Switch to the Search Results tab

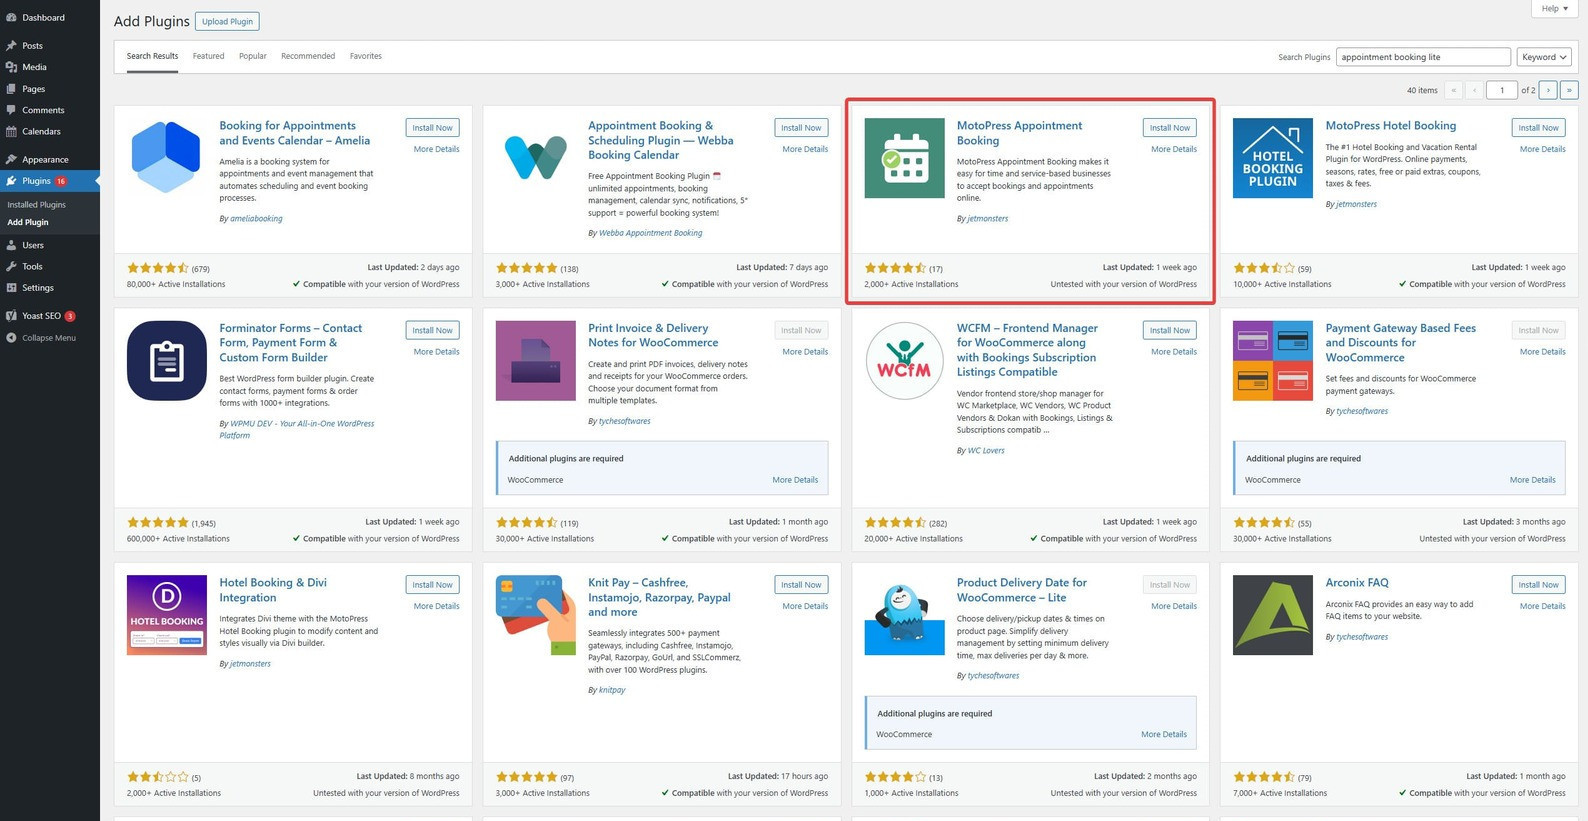152,56
